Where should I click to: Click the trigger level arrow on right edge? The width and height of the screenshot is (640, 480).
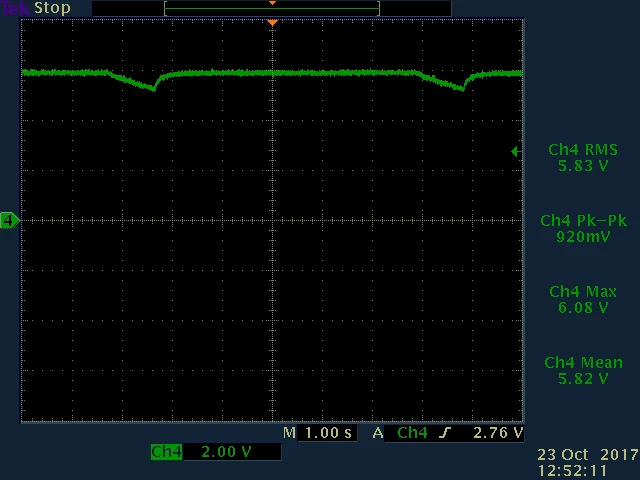pyautogui.click(x=516, y=151)
